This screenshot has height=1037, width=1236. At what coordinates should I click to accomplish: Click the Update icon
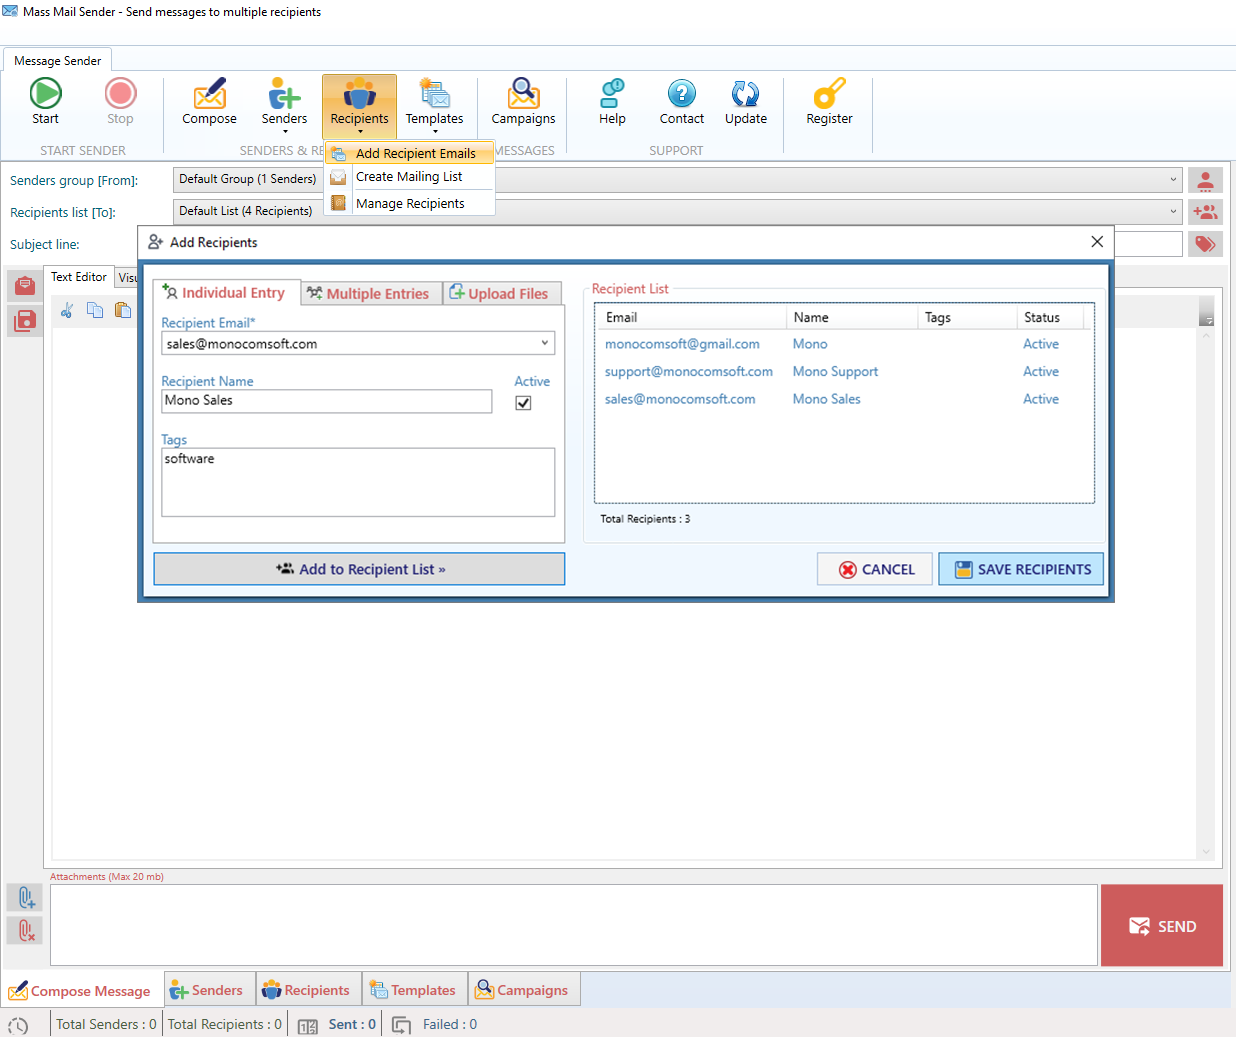[746, 94]
